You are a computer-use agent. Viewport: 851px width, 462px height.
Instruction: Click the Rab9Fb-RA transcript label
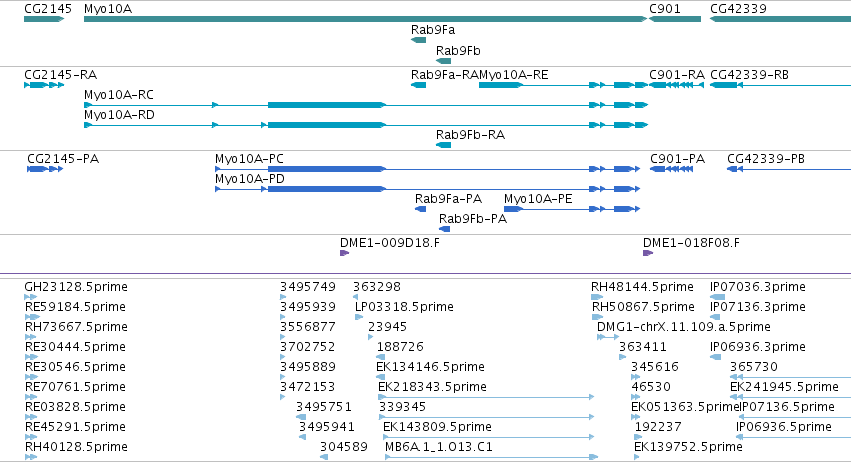[471, 135]
